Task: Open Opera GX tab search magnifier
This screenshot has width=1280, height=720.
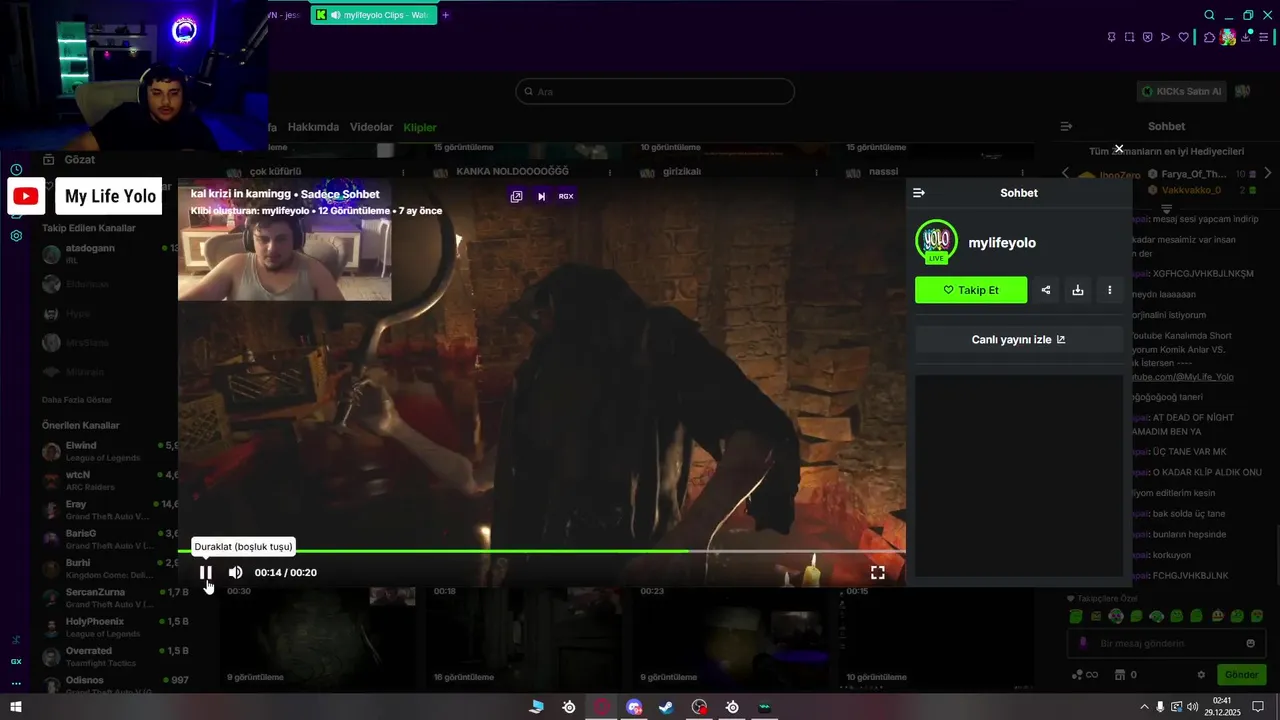Action: coord(1209,15)
